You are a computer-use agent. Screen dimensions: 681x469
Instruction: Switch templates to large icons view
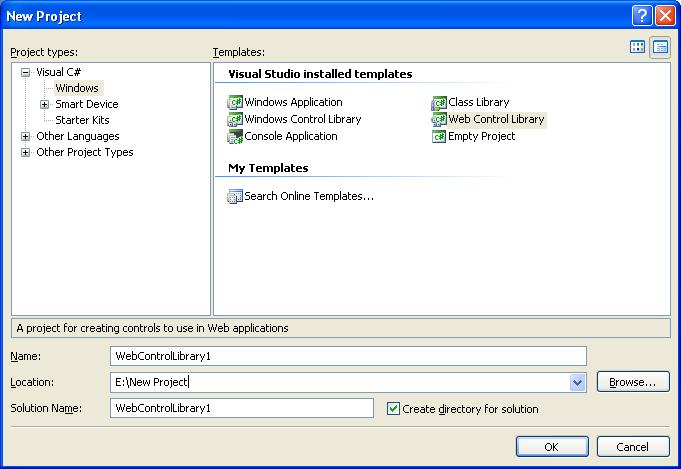(x=638, y=47)
